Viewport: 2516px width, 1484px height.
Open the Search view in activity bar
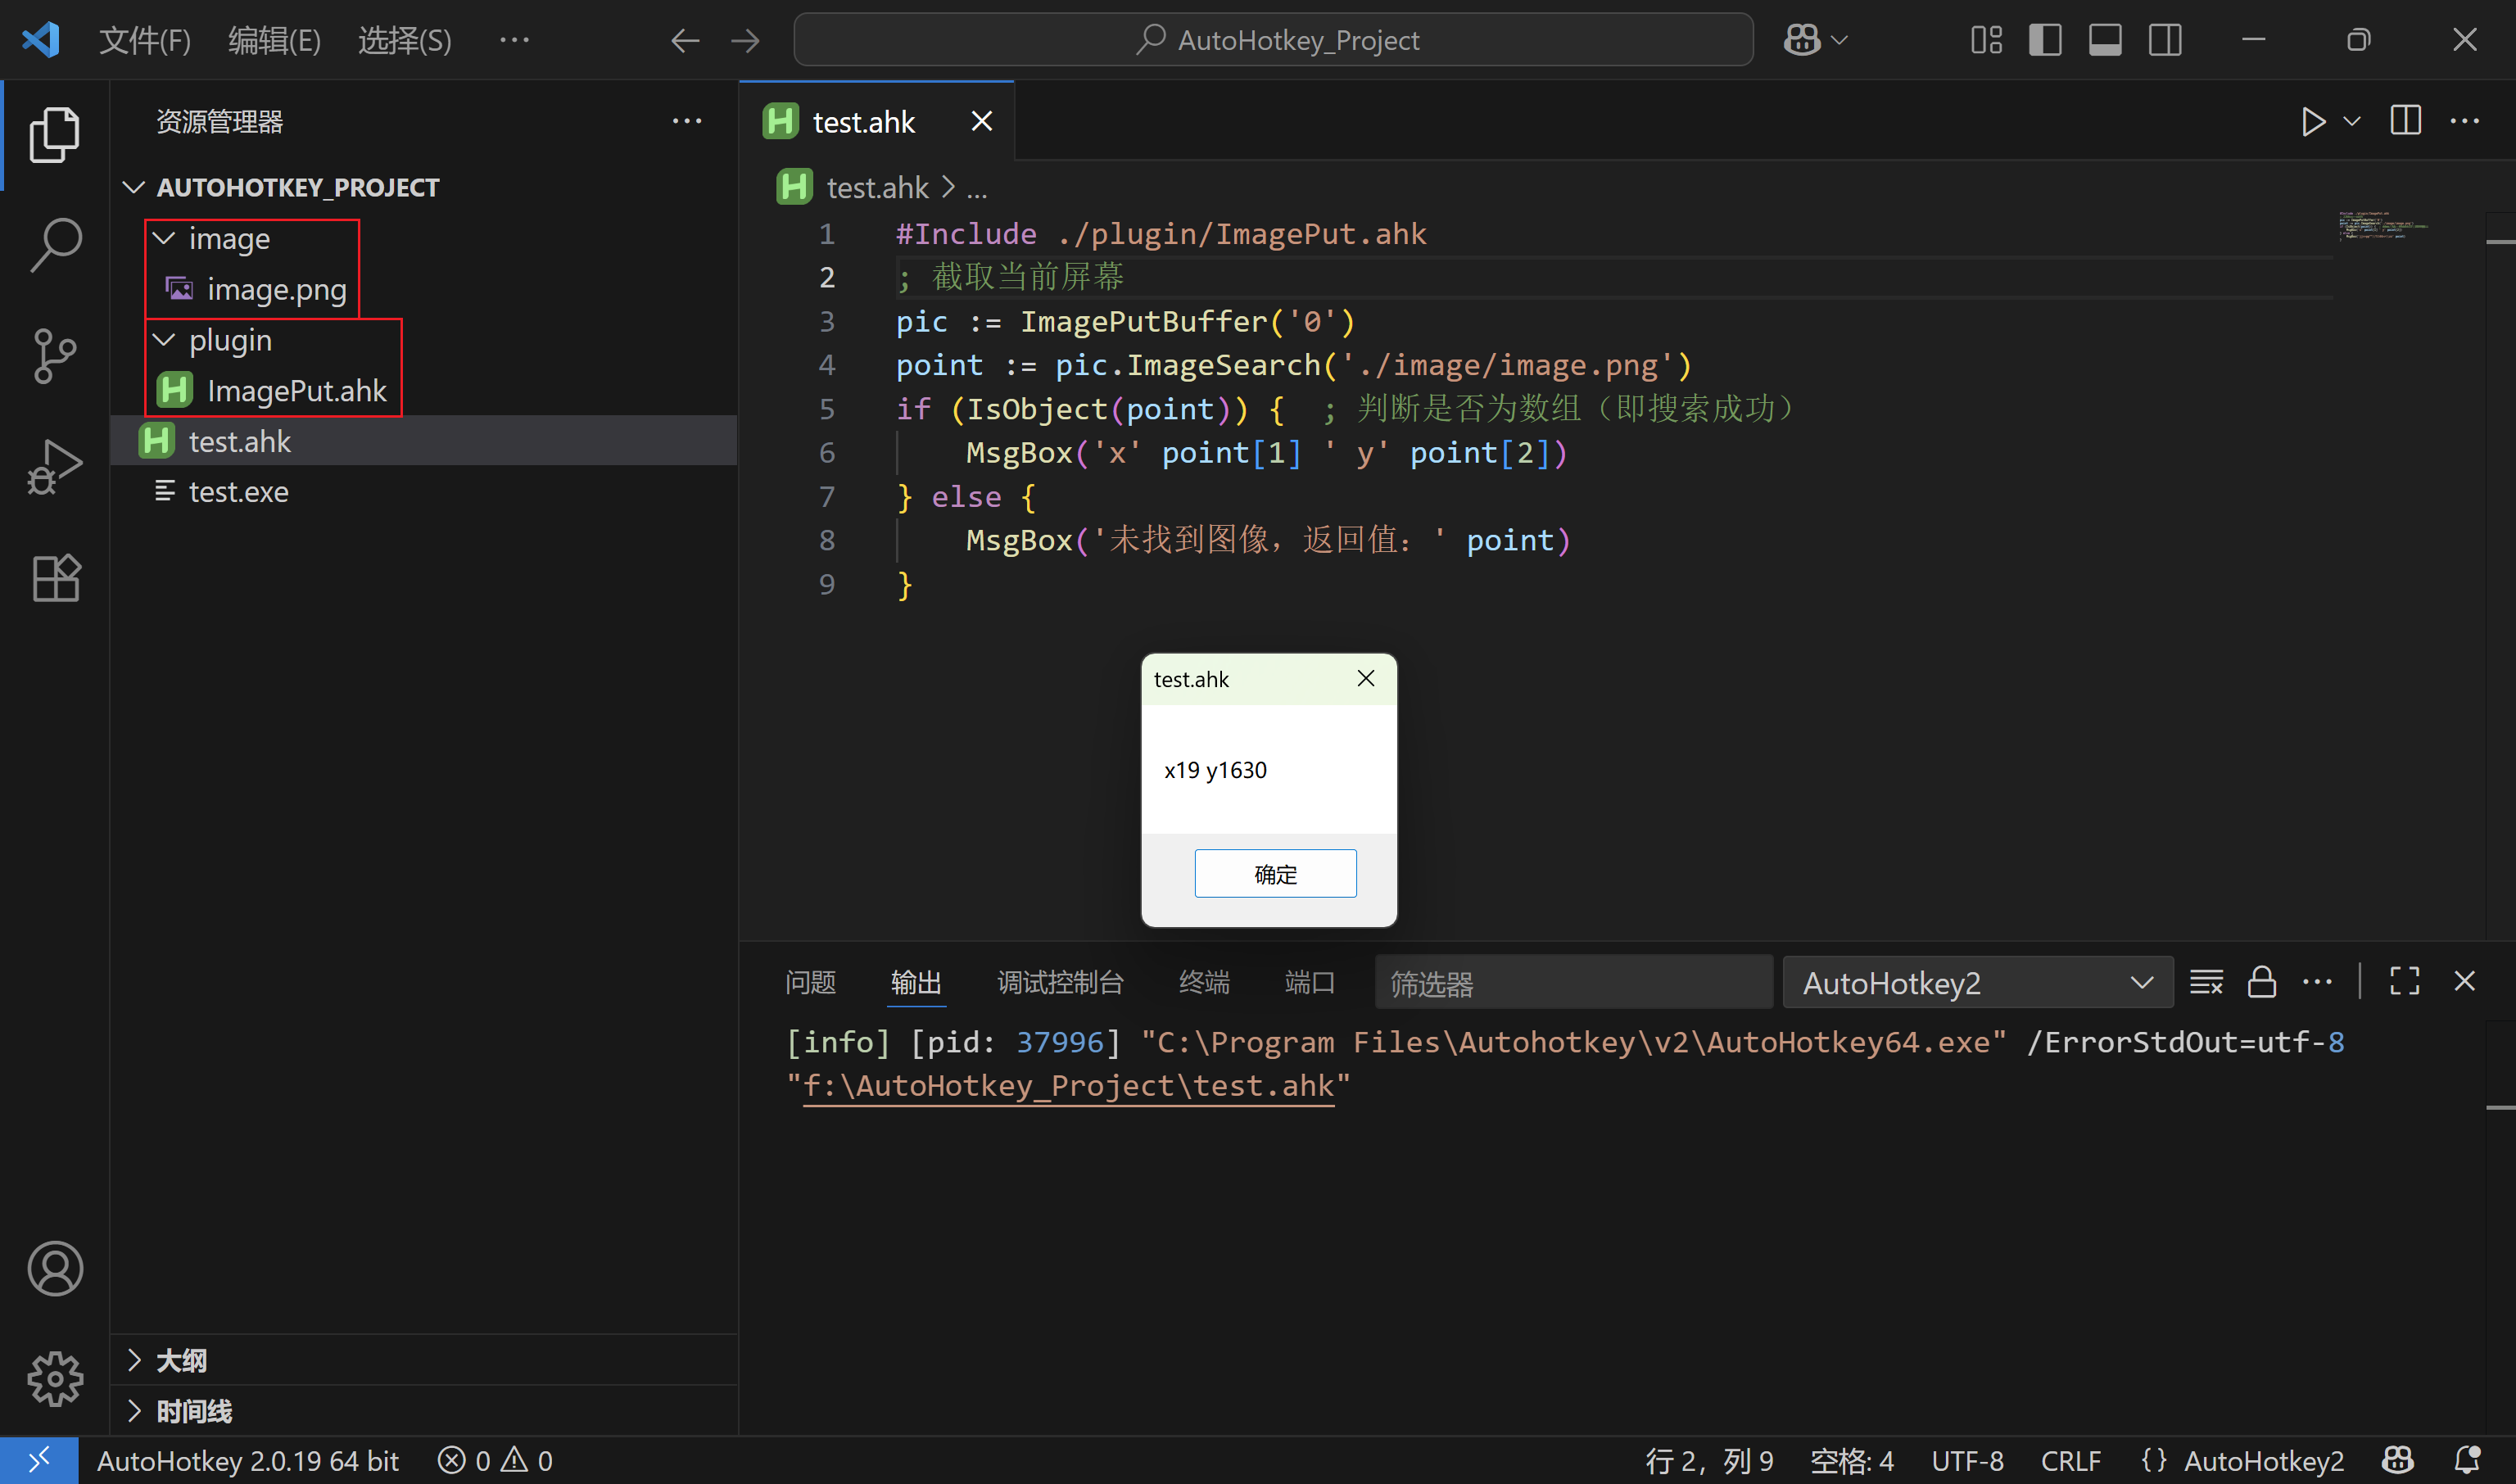pos(55,245)
